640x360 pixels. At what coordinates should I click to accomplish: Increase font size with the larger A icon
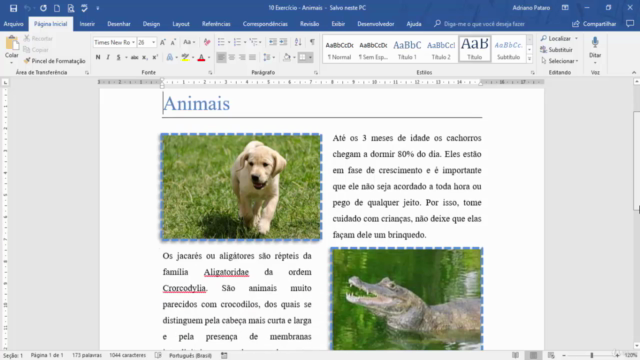tap(163, 42)
